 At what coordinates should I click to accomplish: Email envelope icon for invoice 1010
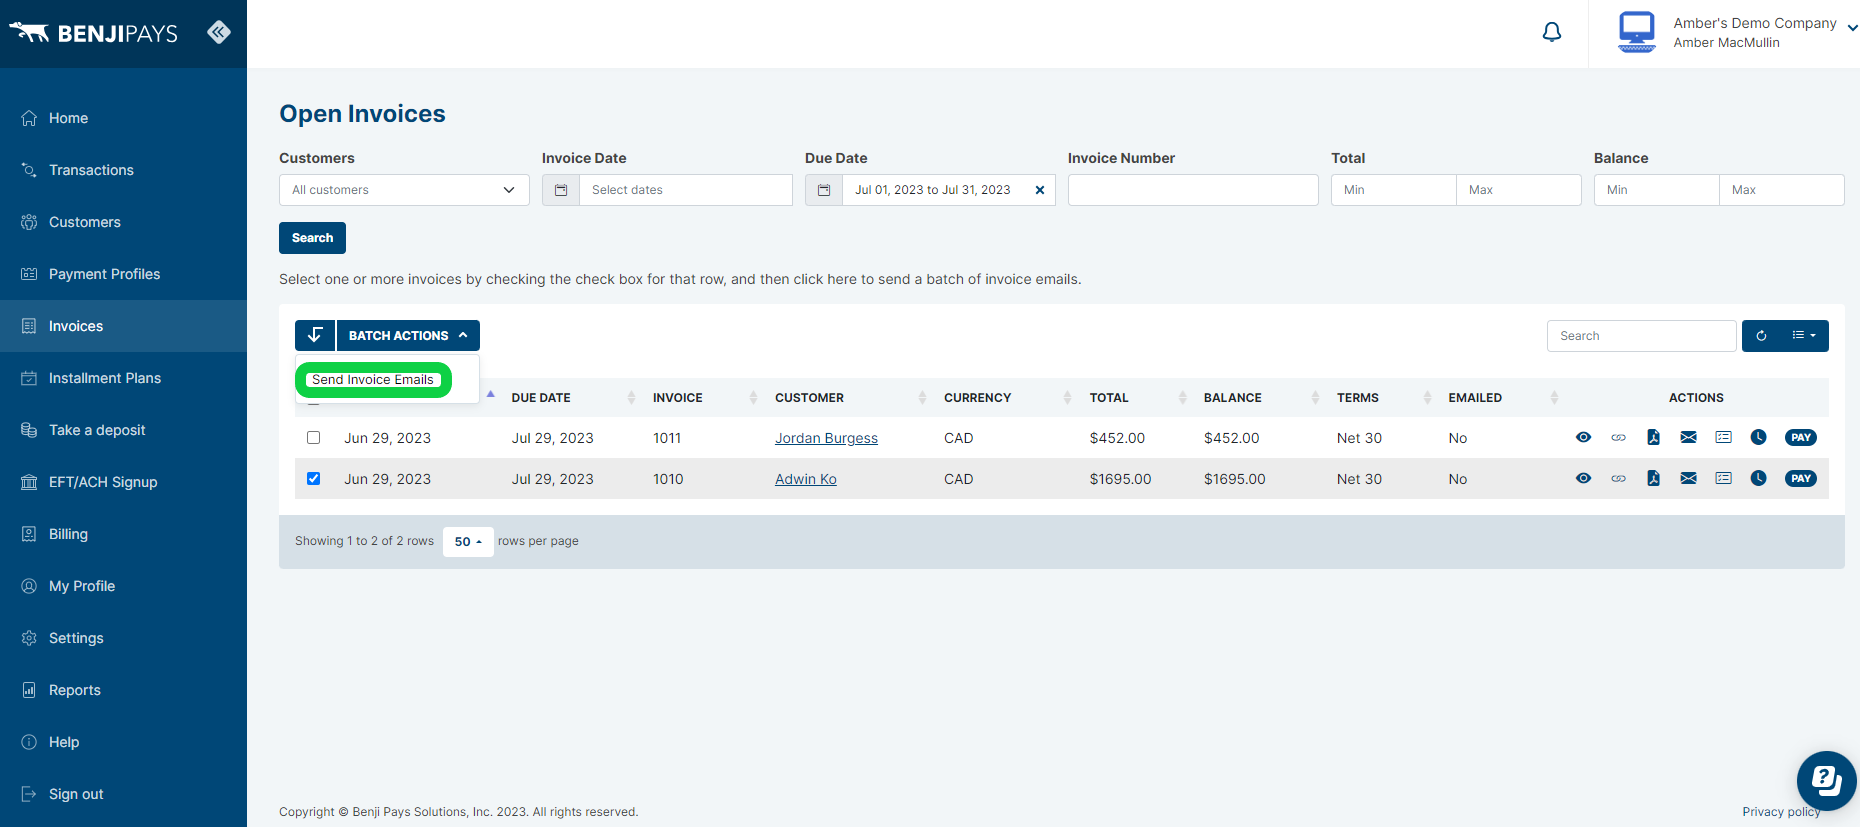[x=1688, y=478]
